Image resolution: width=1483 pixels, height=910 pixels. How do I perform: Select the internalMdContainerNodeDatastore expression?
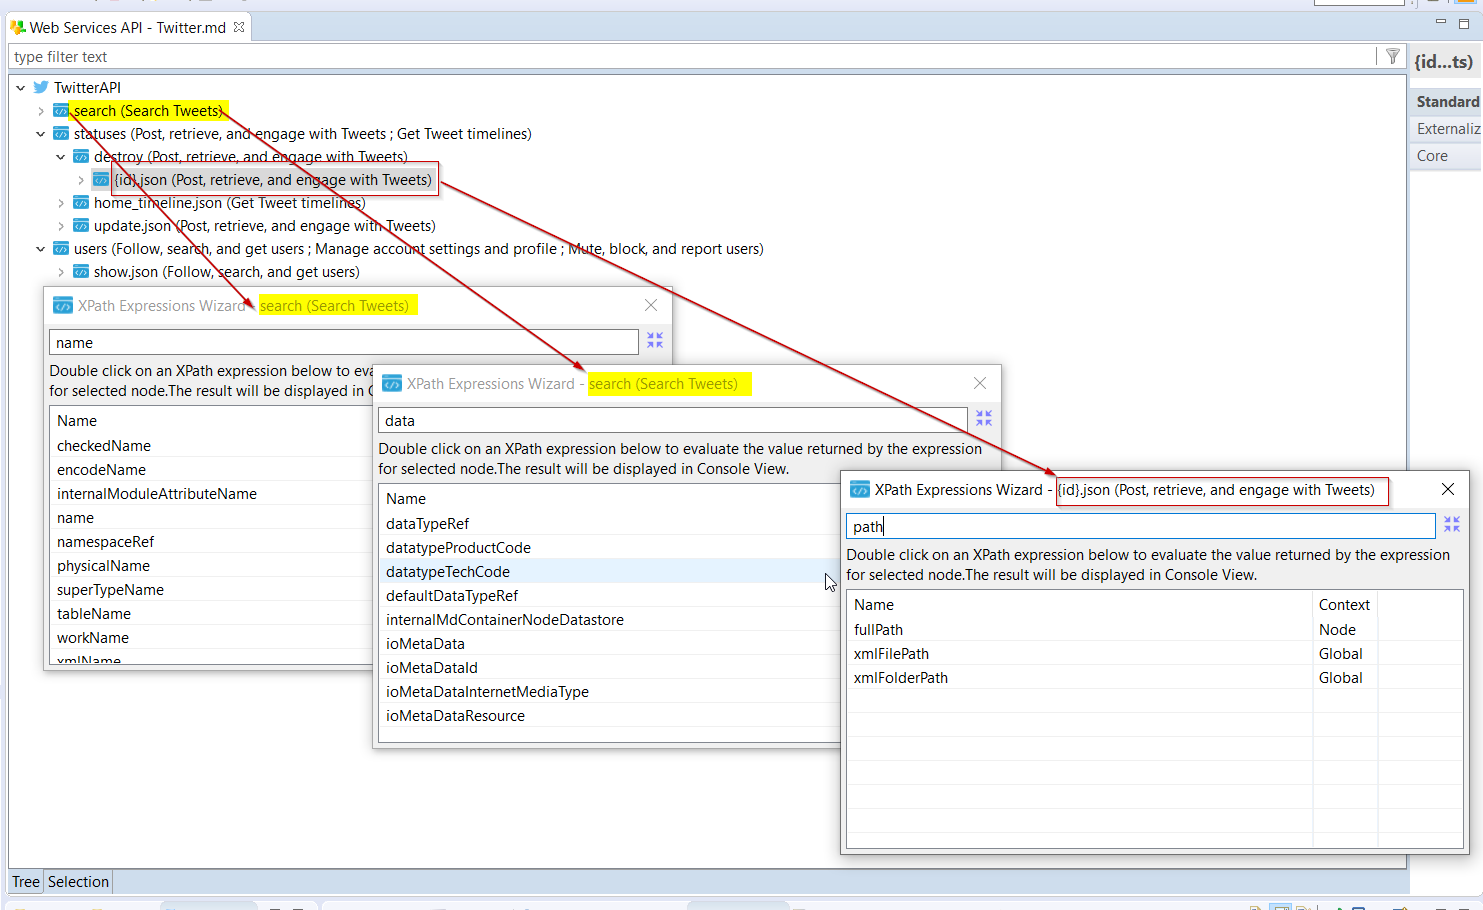point(505,619)
